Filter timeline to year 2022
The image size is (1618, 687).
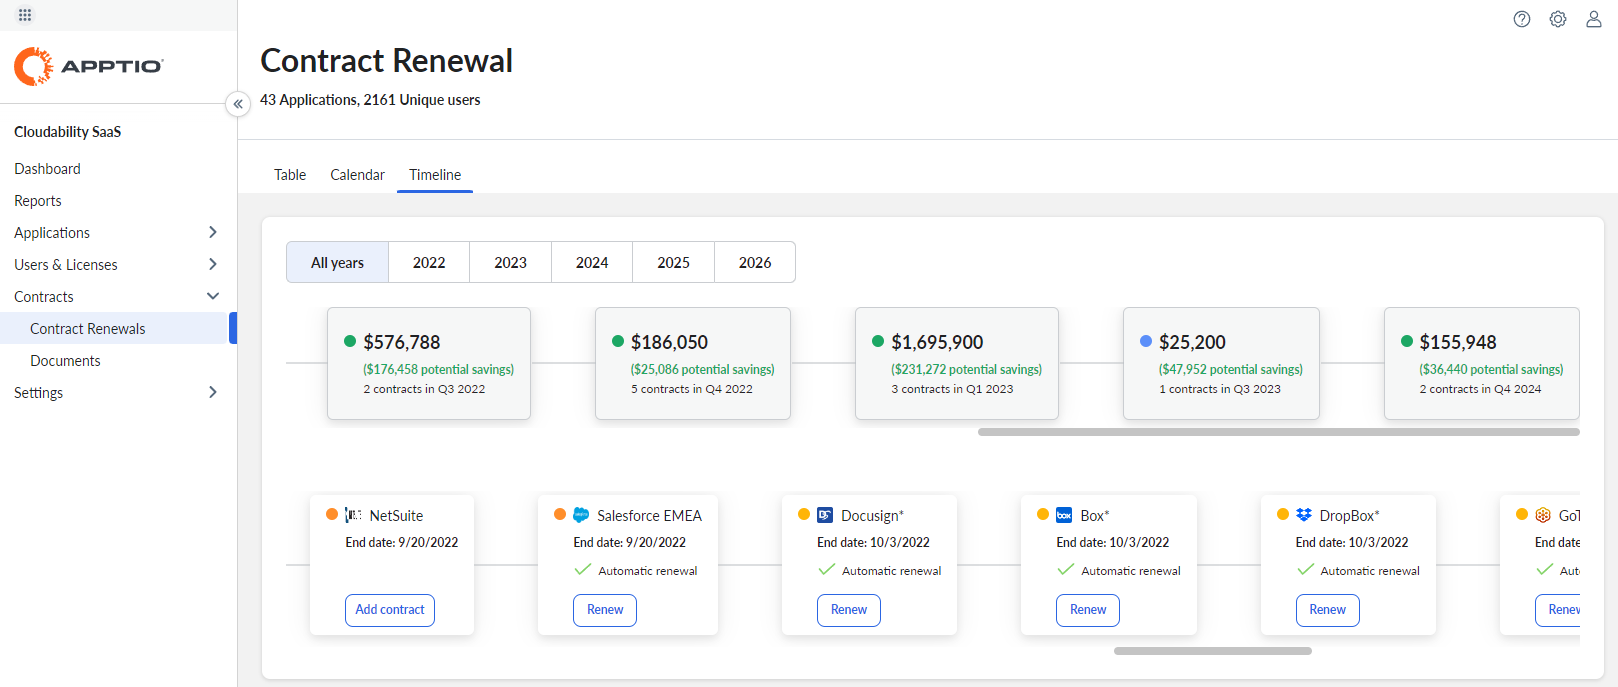429,262
